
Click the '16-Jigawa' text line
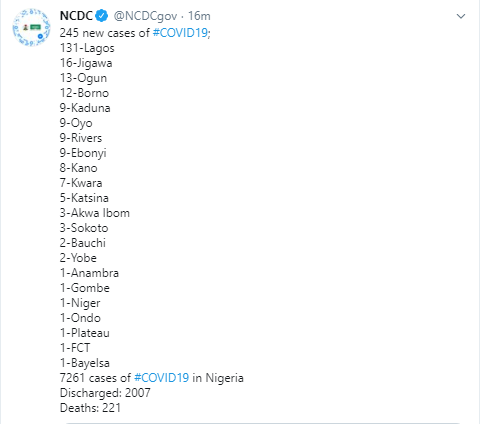86,63
